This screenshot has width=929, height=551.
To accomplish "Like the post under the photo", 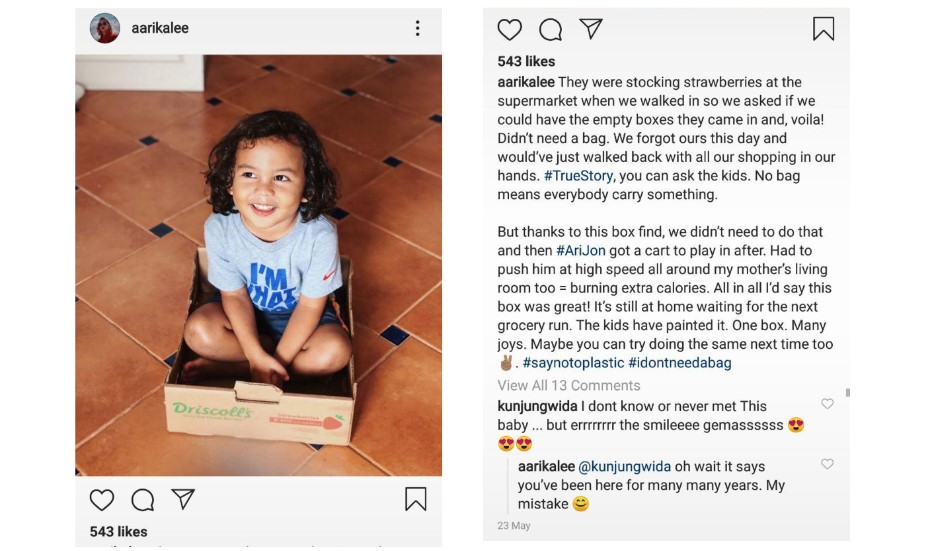I will 102,499.
